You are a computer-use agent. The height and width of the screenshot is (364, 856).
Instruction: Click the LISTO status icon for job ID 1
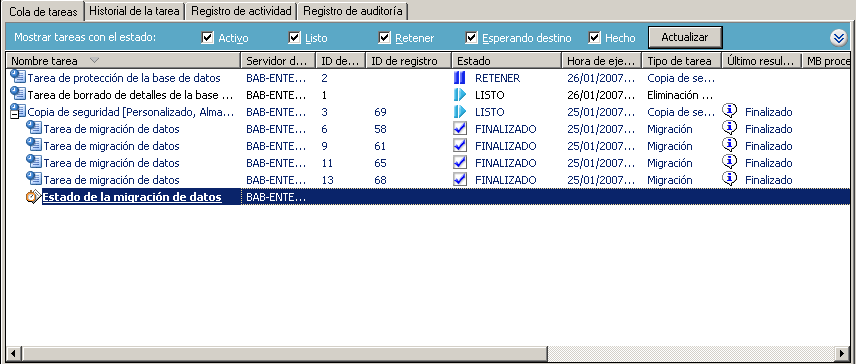(x=460, y=94)
